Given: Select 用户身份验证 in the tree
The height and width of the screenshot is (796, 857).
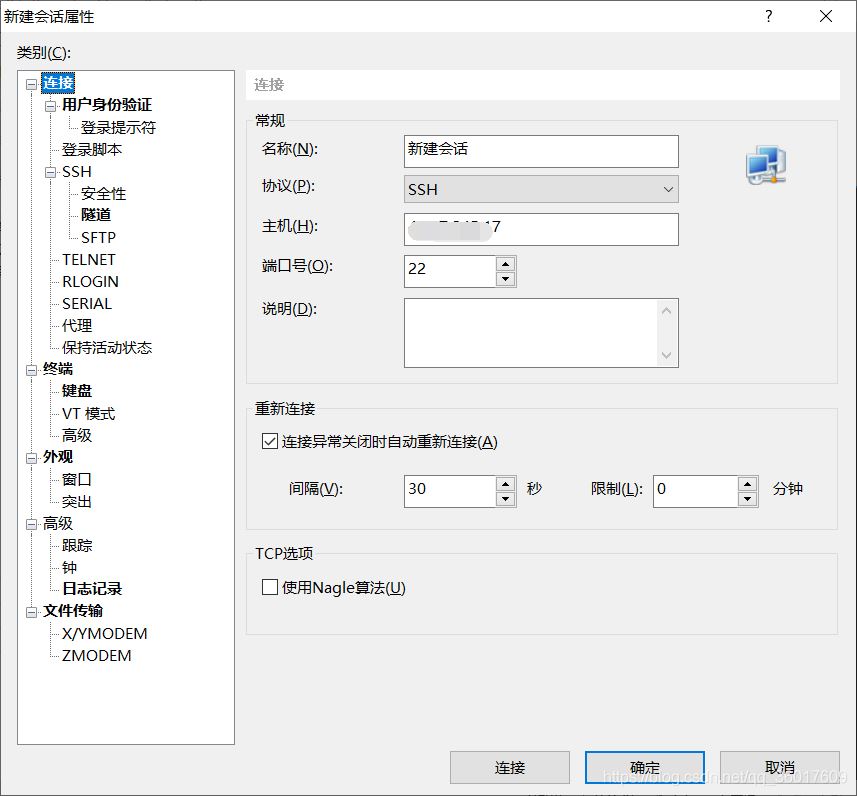Looking at the screenshot, I should click(107, 105).
